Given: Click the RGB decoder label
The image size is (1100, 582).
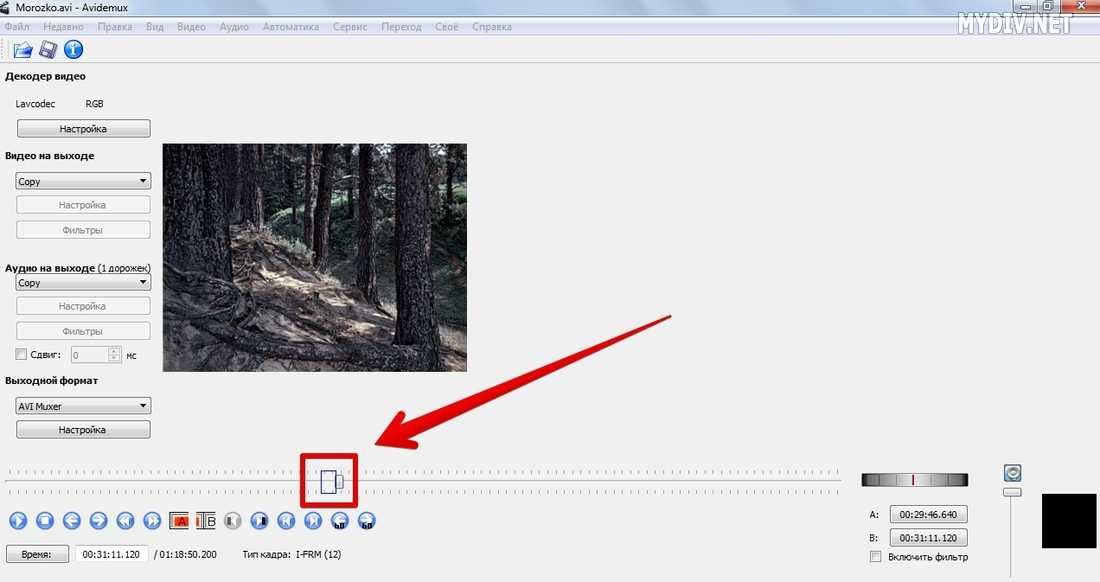Looking at the screenshot, I should click(94, 104).
